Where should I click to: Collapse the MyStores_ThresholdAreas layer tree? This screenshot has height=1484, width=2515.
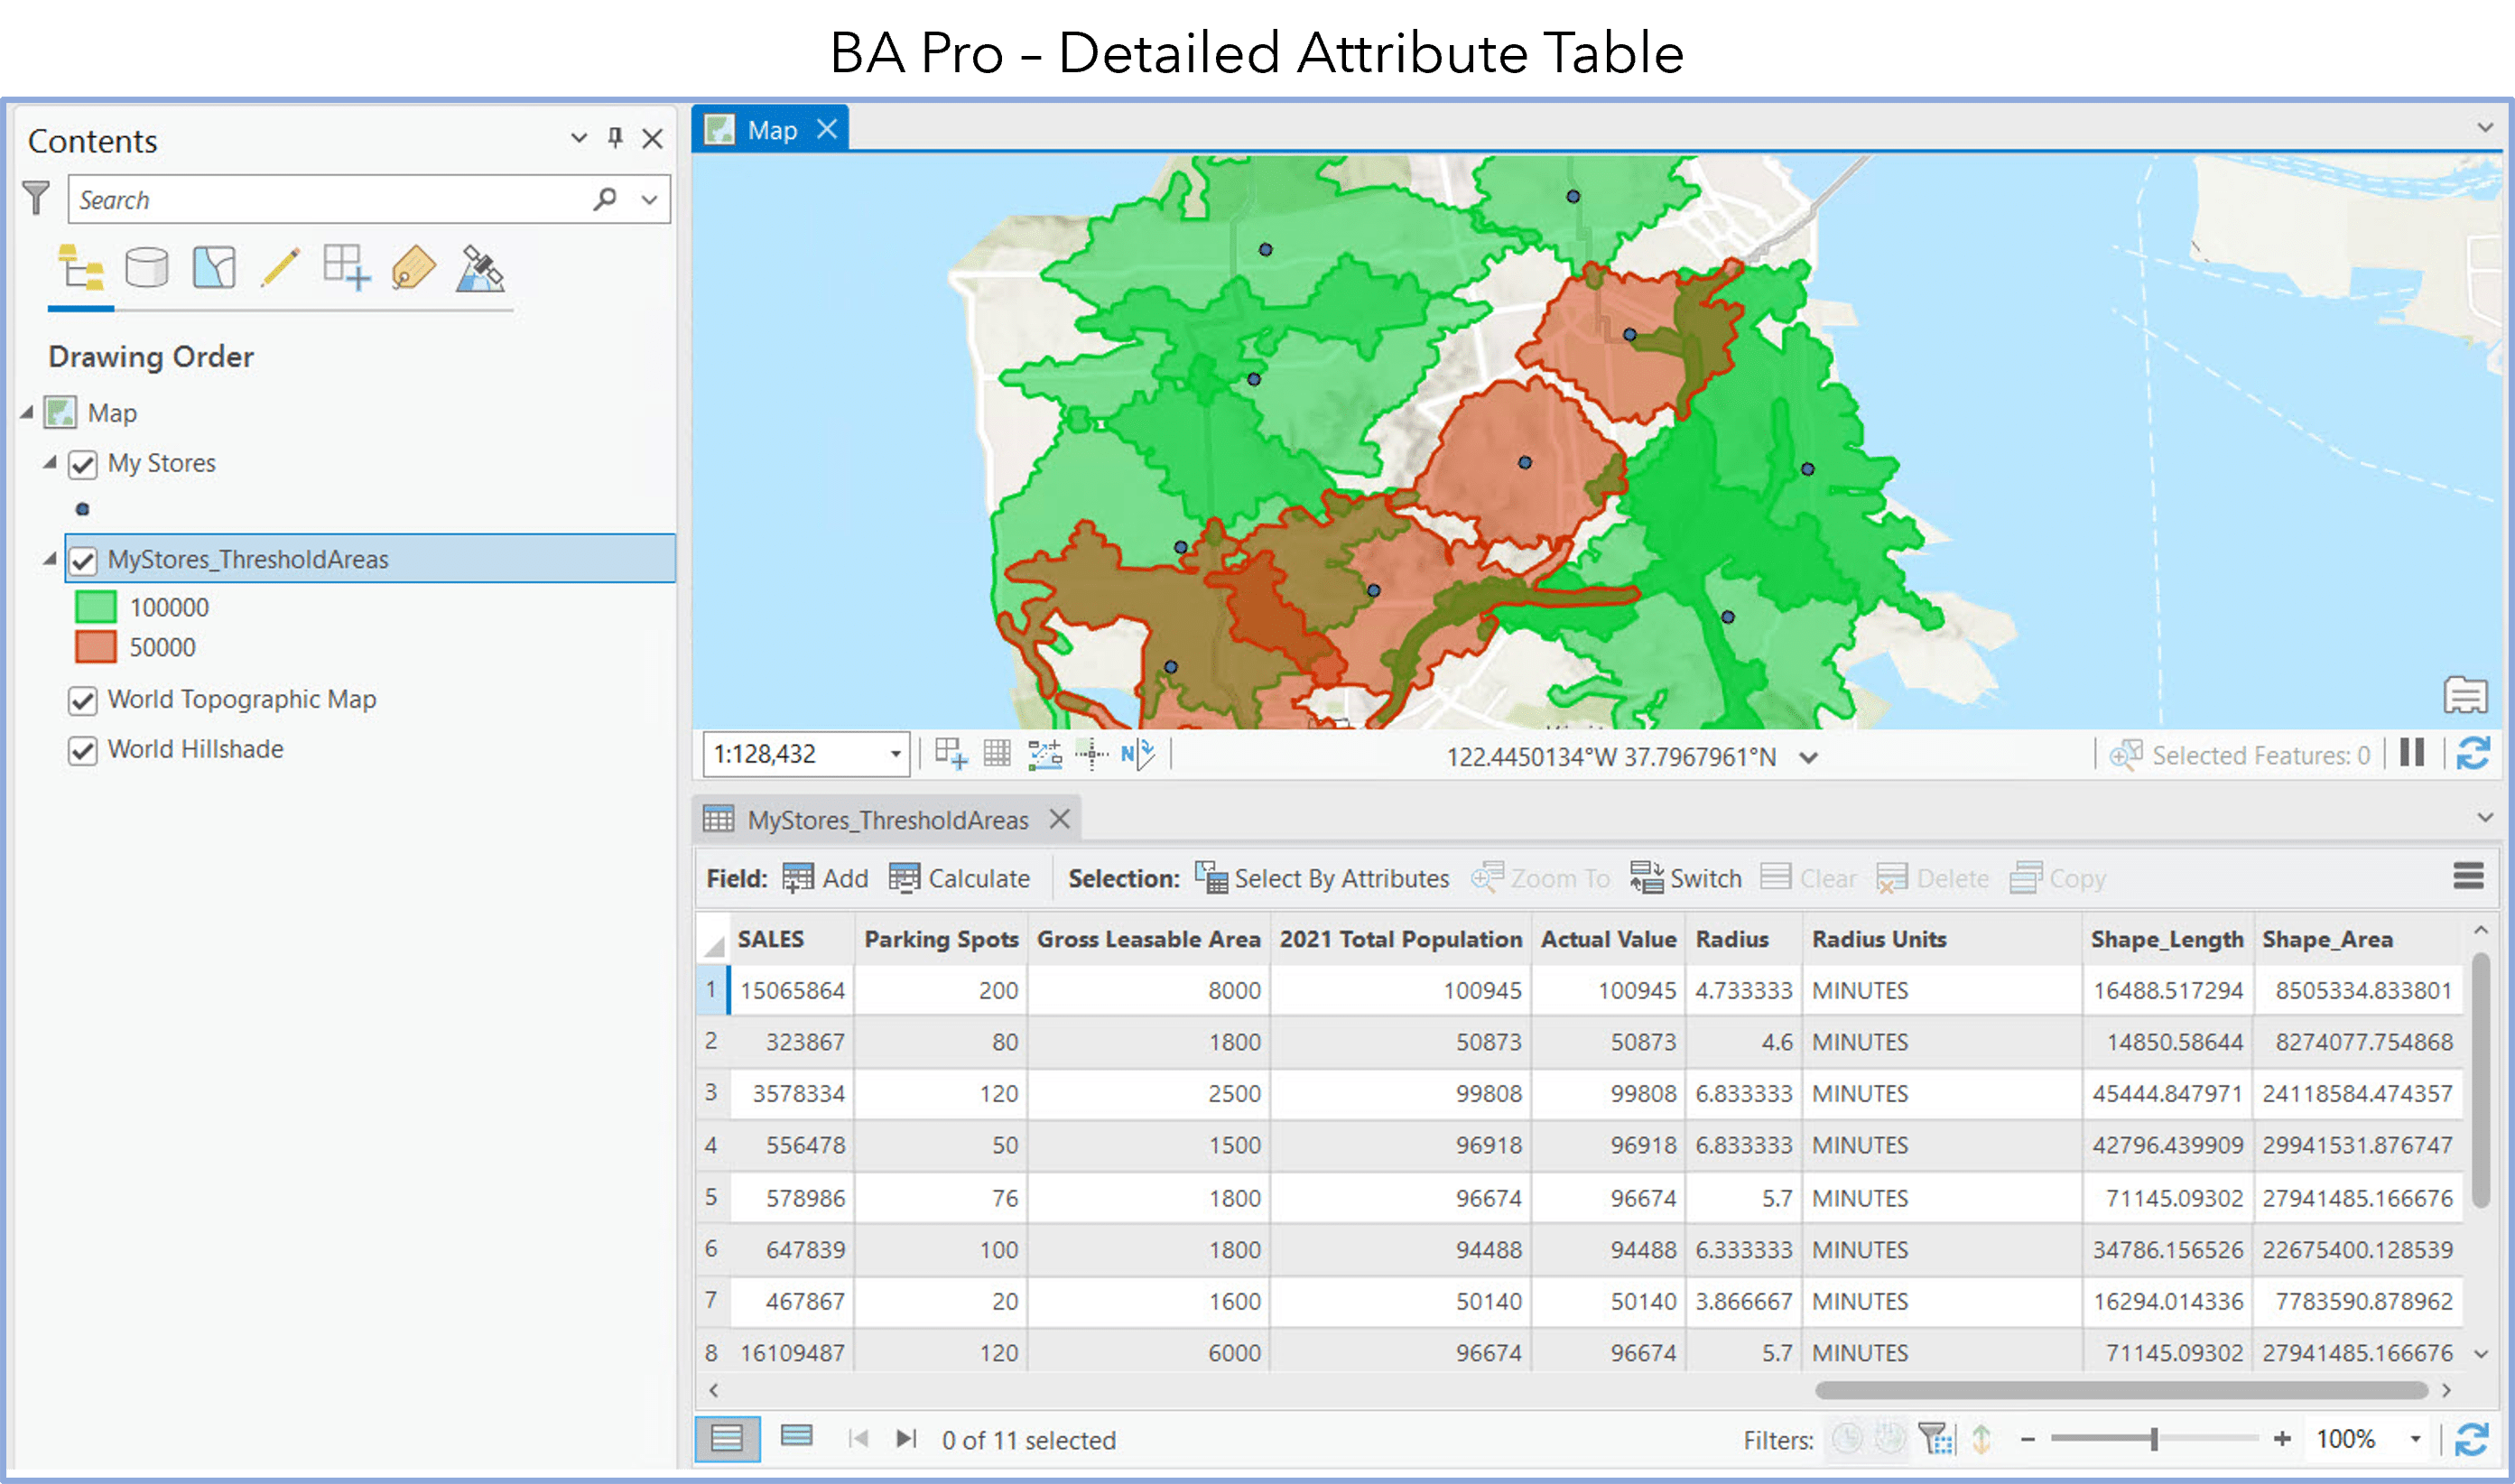(x=50, y=559)
